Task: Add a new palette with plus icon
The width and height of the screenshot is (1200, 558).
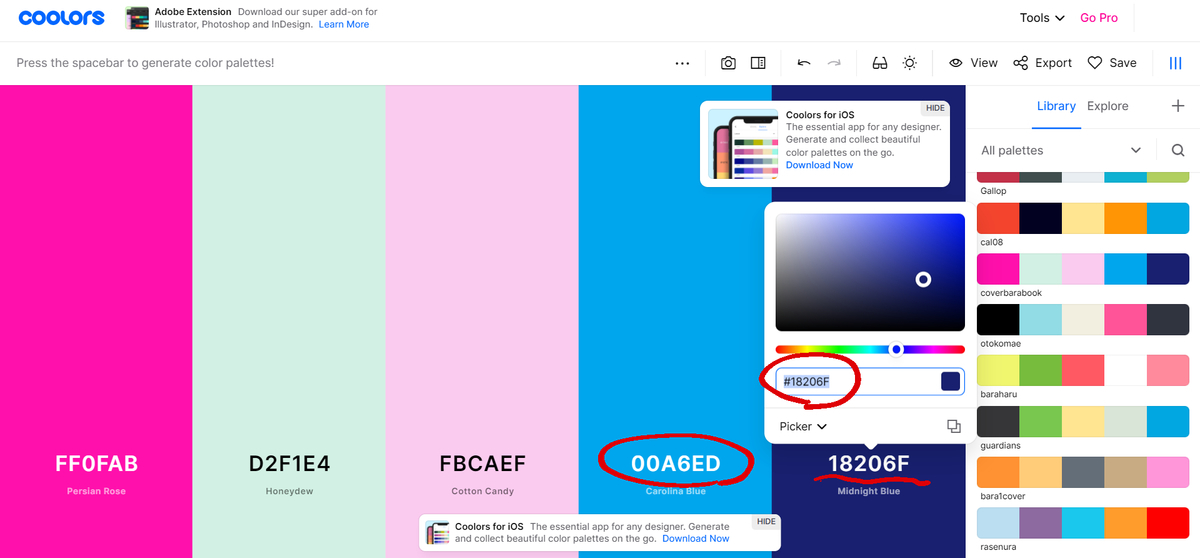Action: (1178, 106)
